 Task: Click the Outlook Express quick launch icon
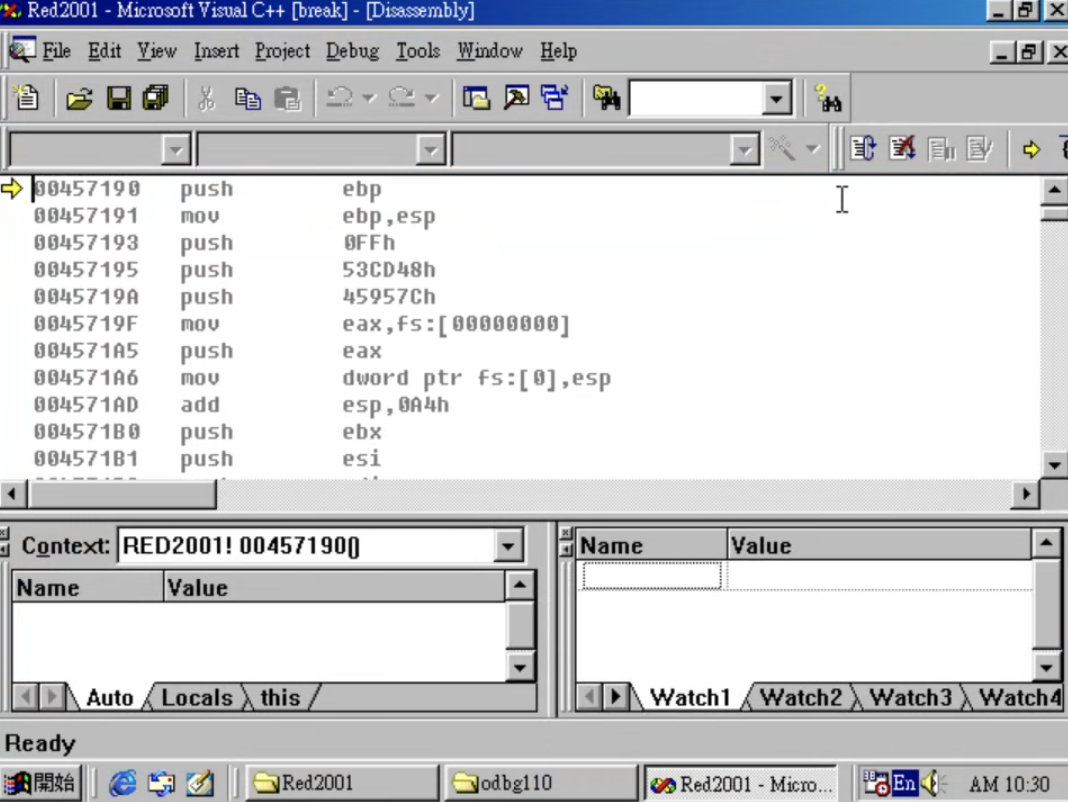click(x=161, y=783)
